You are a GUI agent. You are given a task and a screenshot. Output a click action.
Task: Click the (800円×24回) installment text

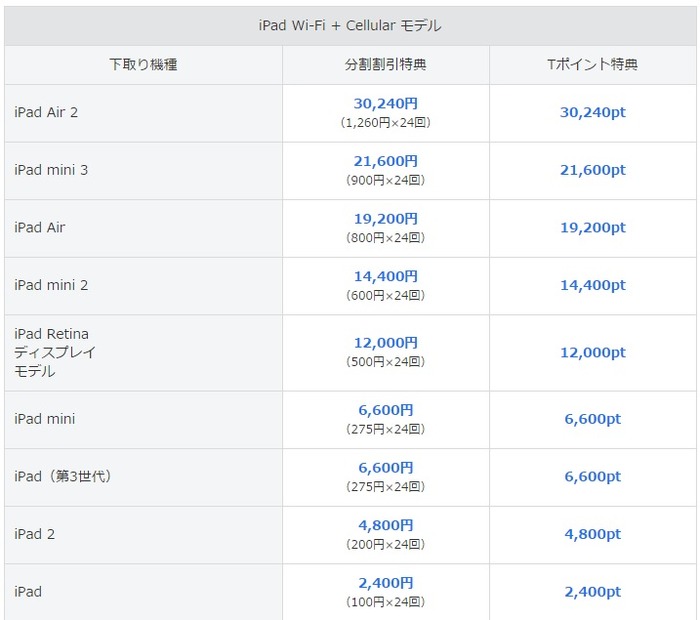386,237
